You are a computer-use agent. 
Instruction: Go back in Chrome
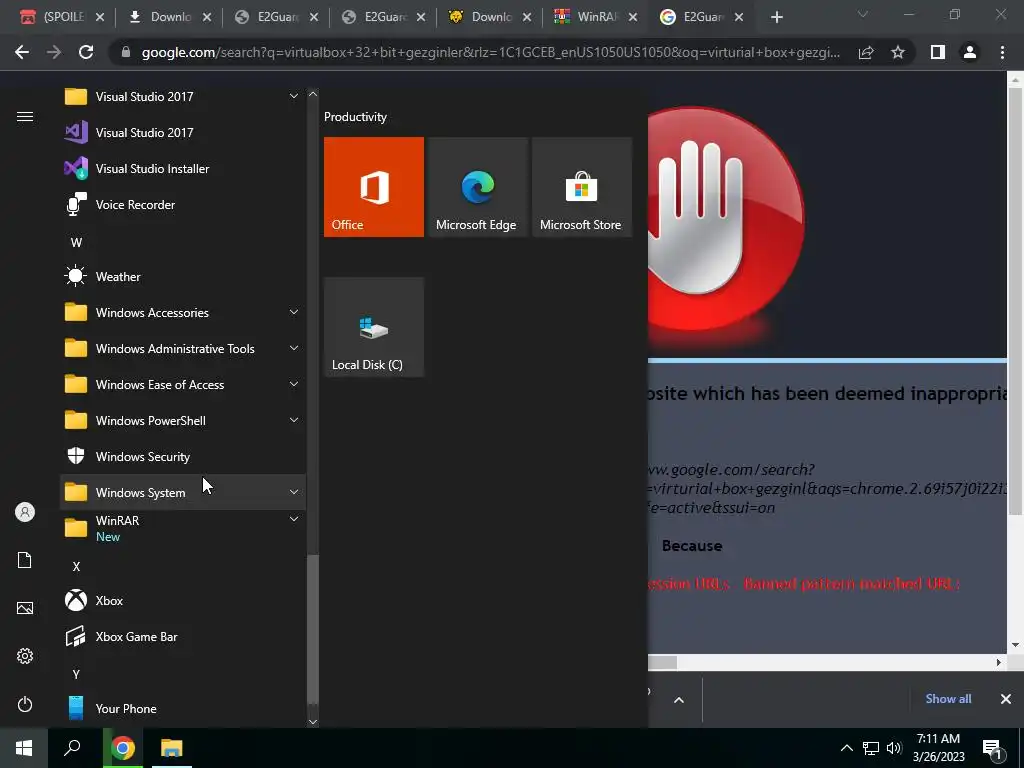pos(22,52)
